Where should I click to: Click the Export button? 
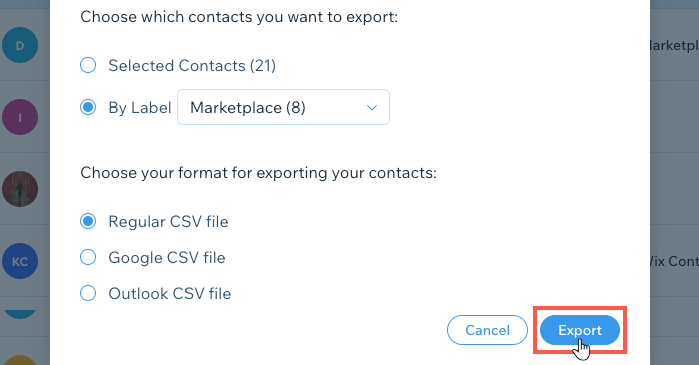pyautogui.click(x=580, y=330)
